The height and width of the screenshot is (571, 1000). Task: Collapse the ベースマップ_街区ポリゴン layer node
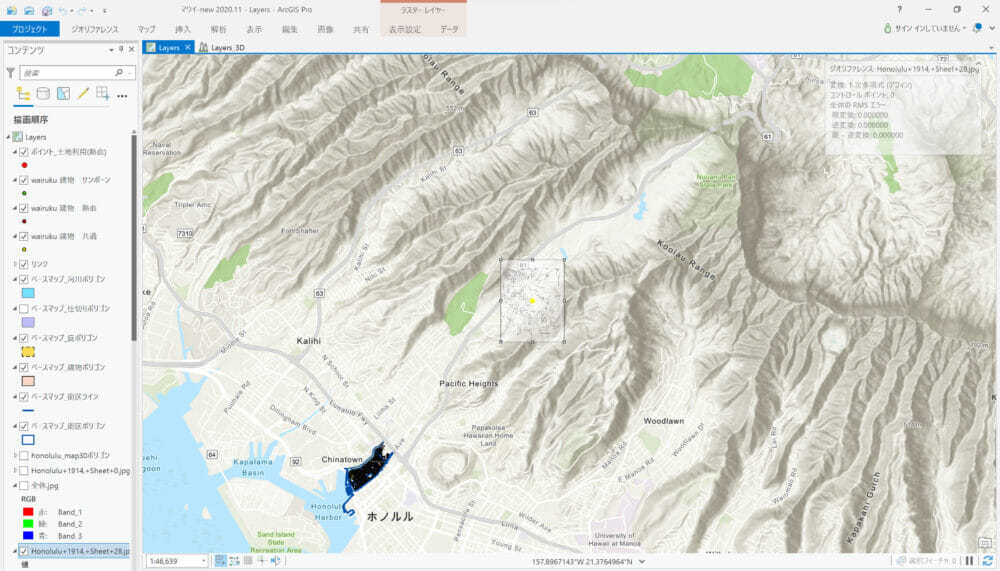(x=15, y=426)
